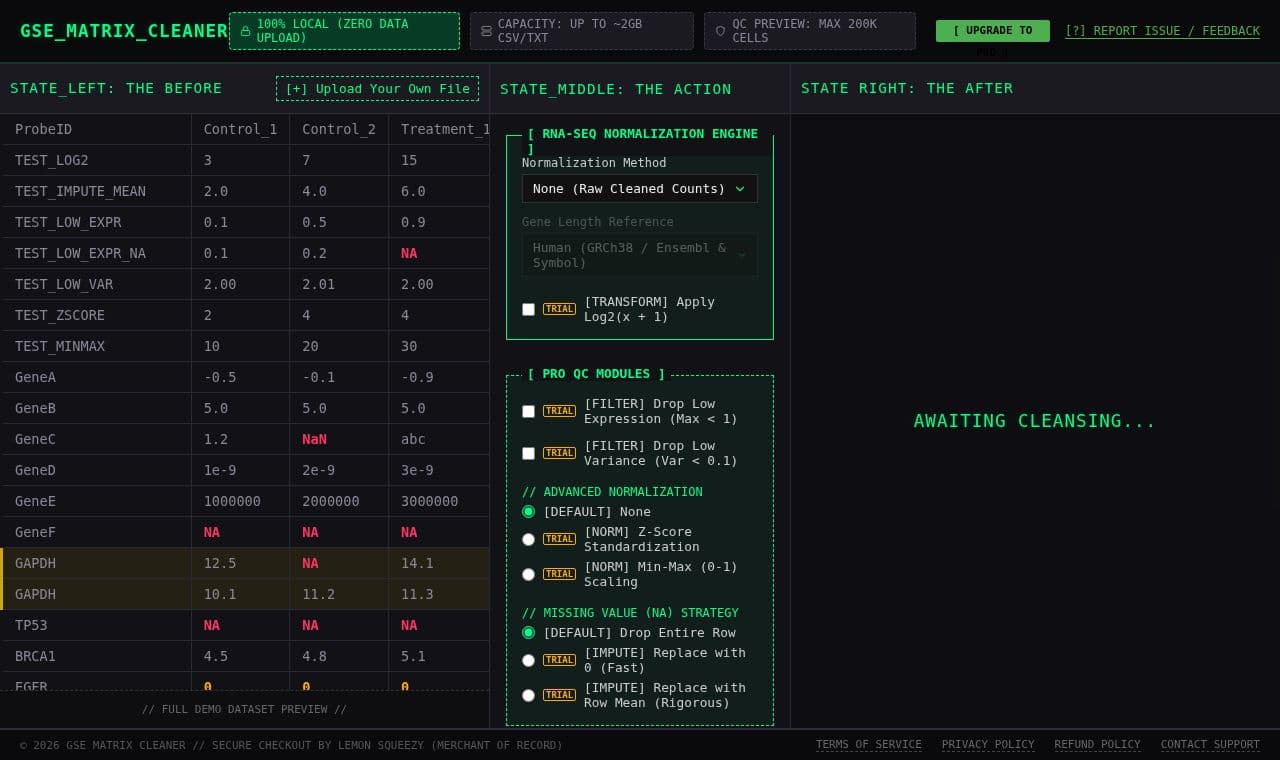Image resolution: width=1280 pixels, height=760 pixels.
Task: Click the GeneF row label
Action: [x=35, y=532]
